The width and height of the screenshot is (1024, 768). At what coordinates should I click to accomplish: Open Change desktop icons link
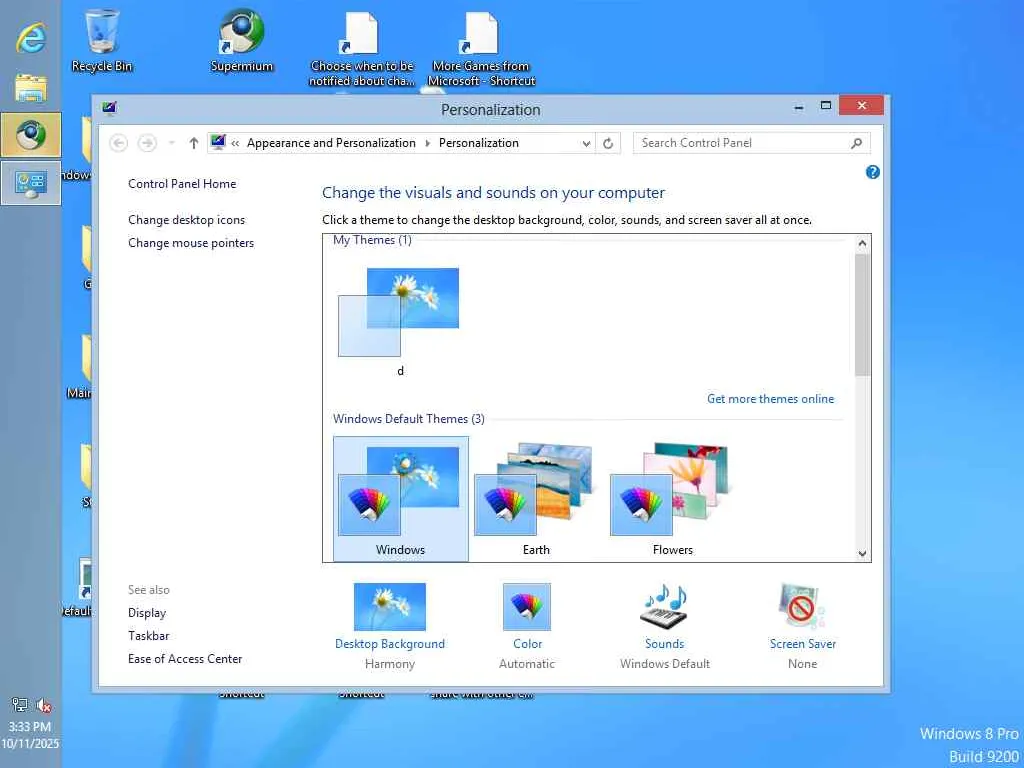(187, 219)
